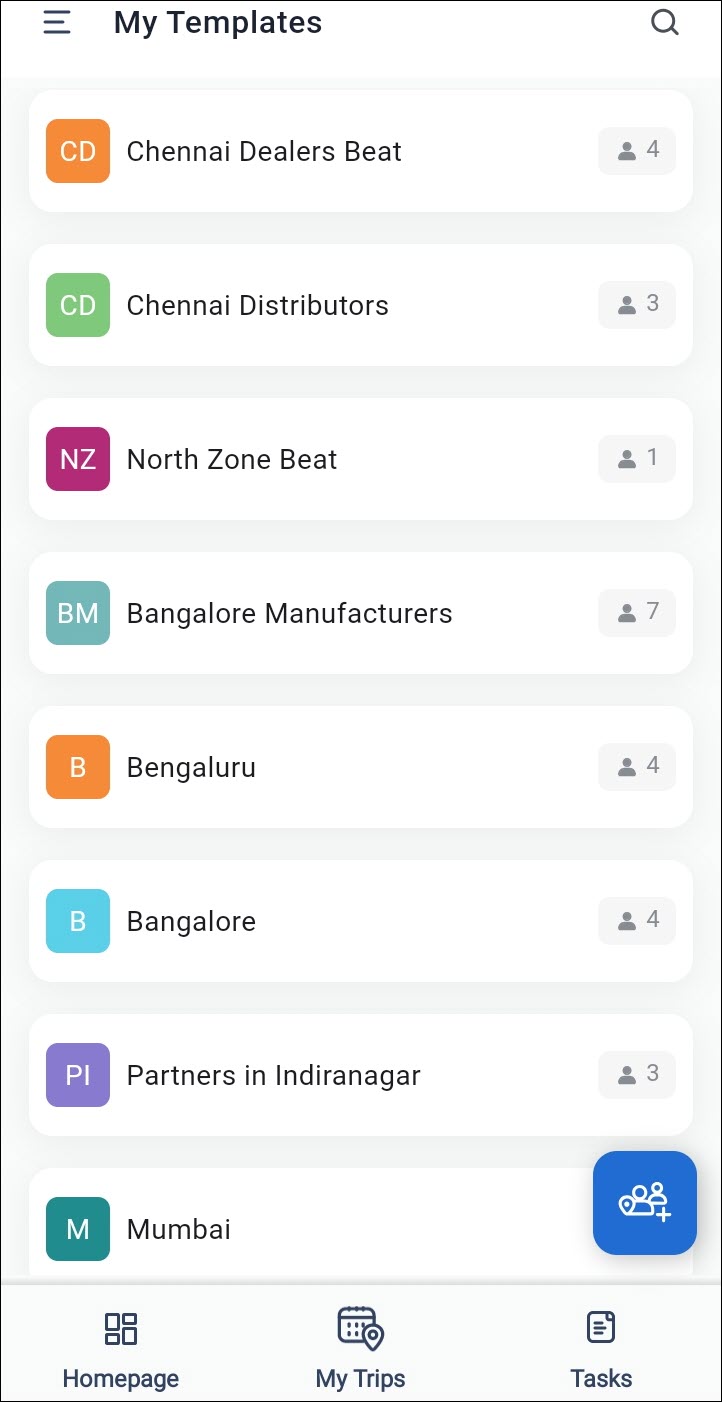Click the dark teal M avatar icon

click(78, 1229)
